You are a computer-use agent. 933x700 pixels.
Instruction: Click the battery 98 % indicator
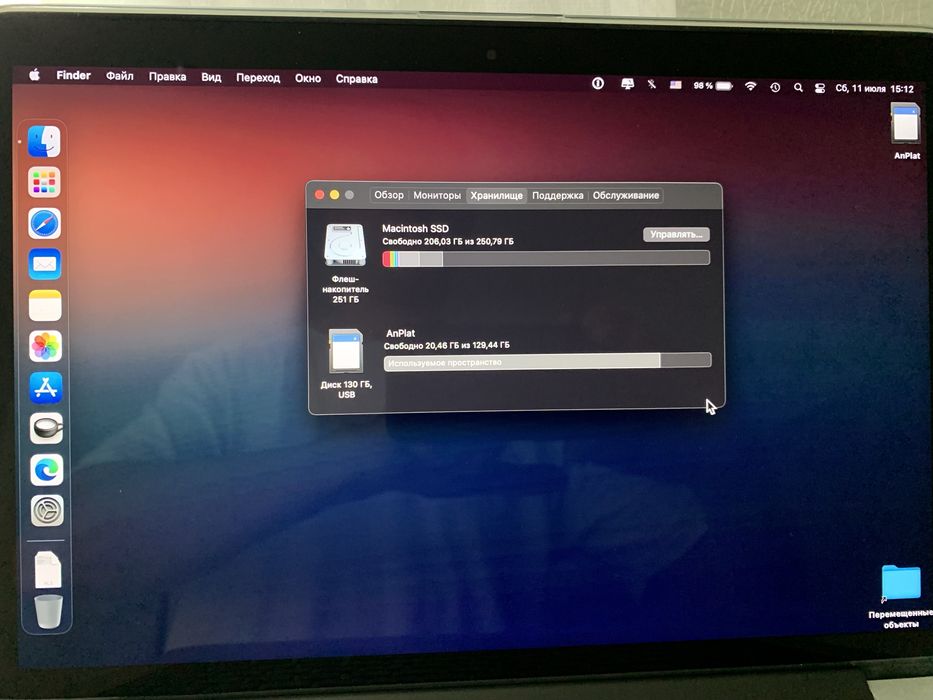(x=713, y=86)
